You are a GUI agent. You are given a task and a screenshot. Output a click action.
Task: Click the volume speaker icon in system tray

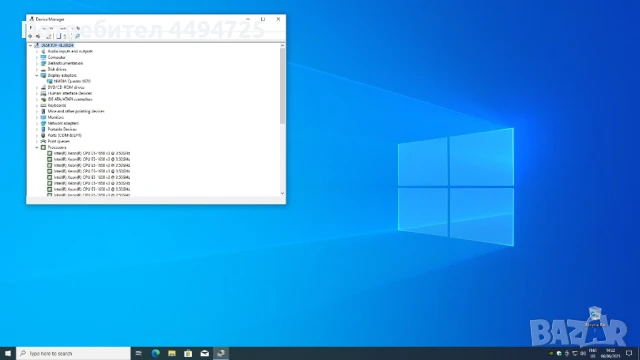583,353
